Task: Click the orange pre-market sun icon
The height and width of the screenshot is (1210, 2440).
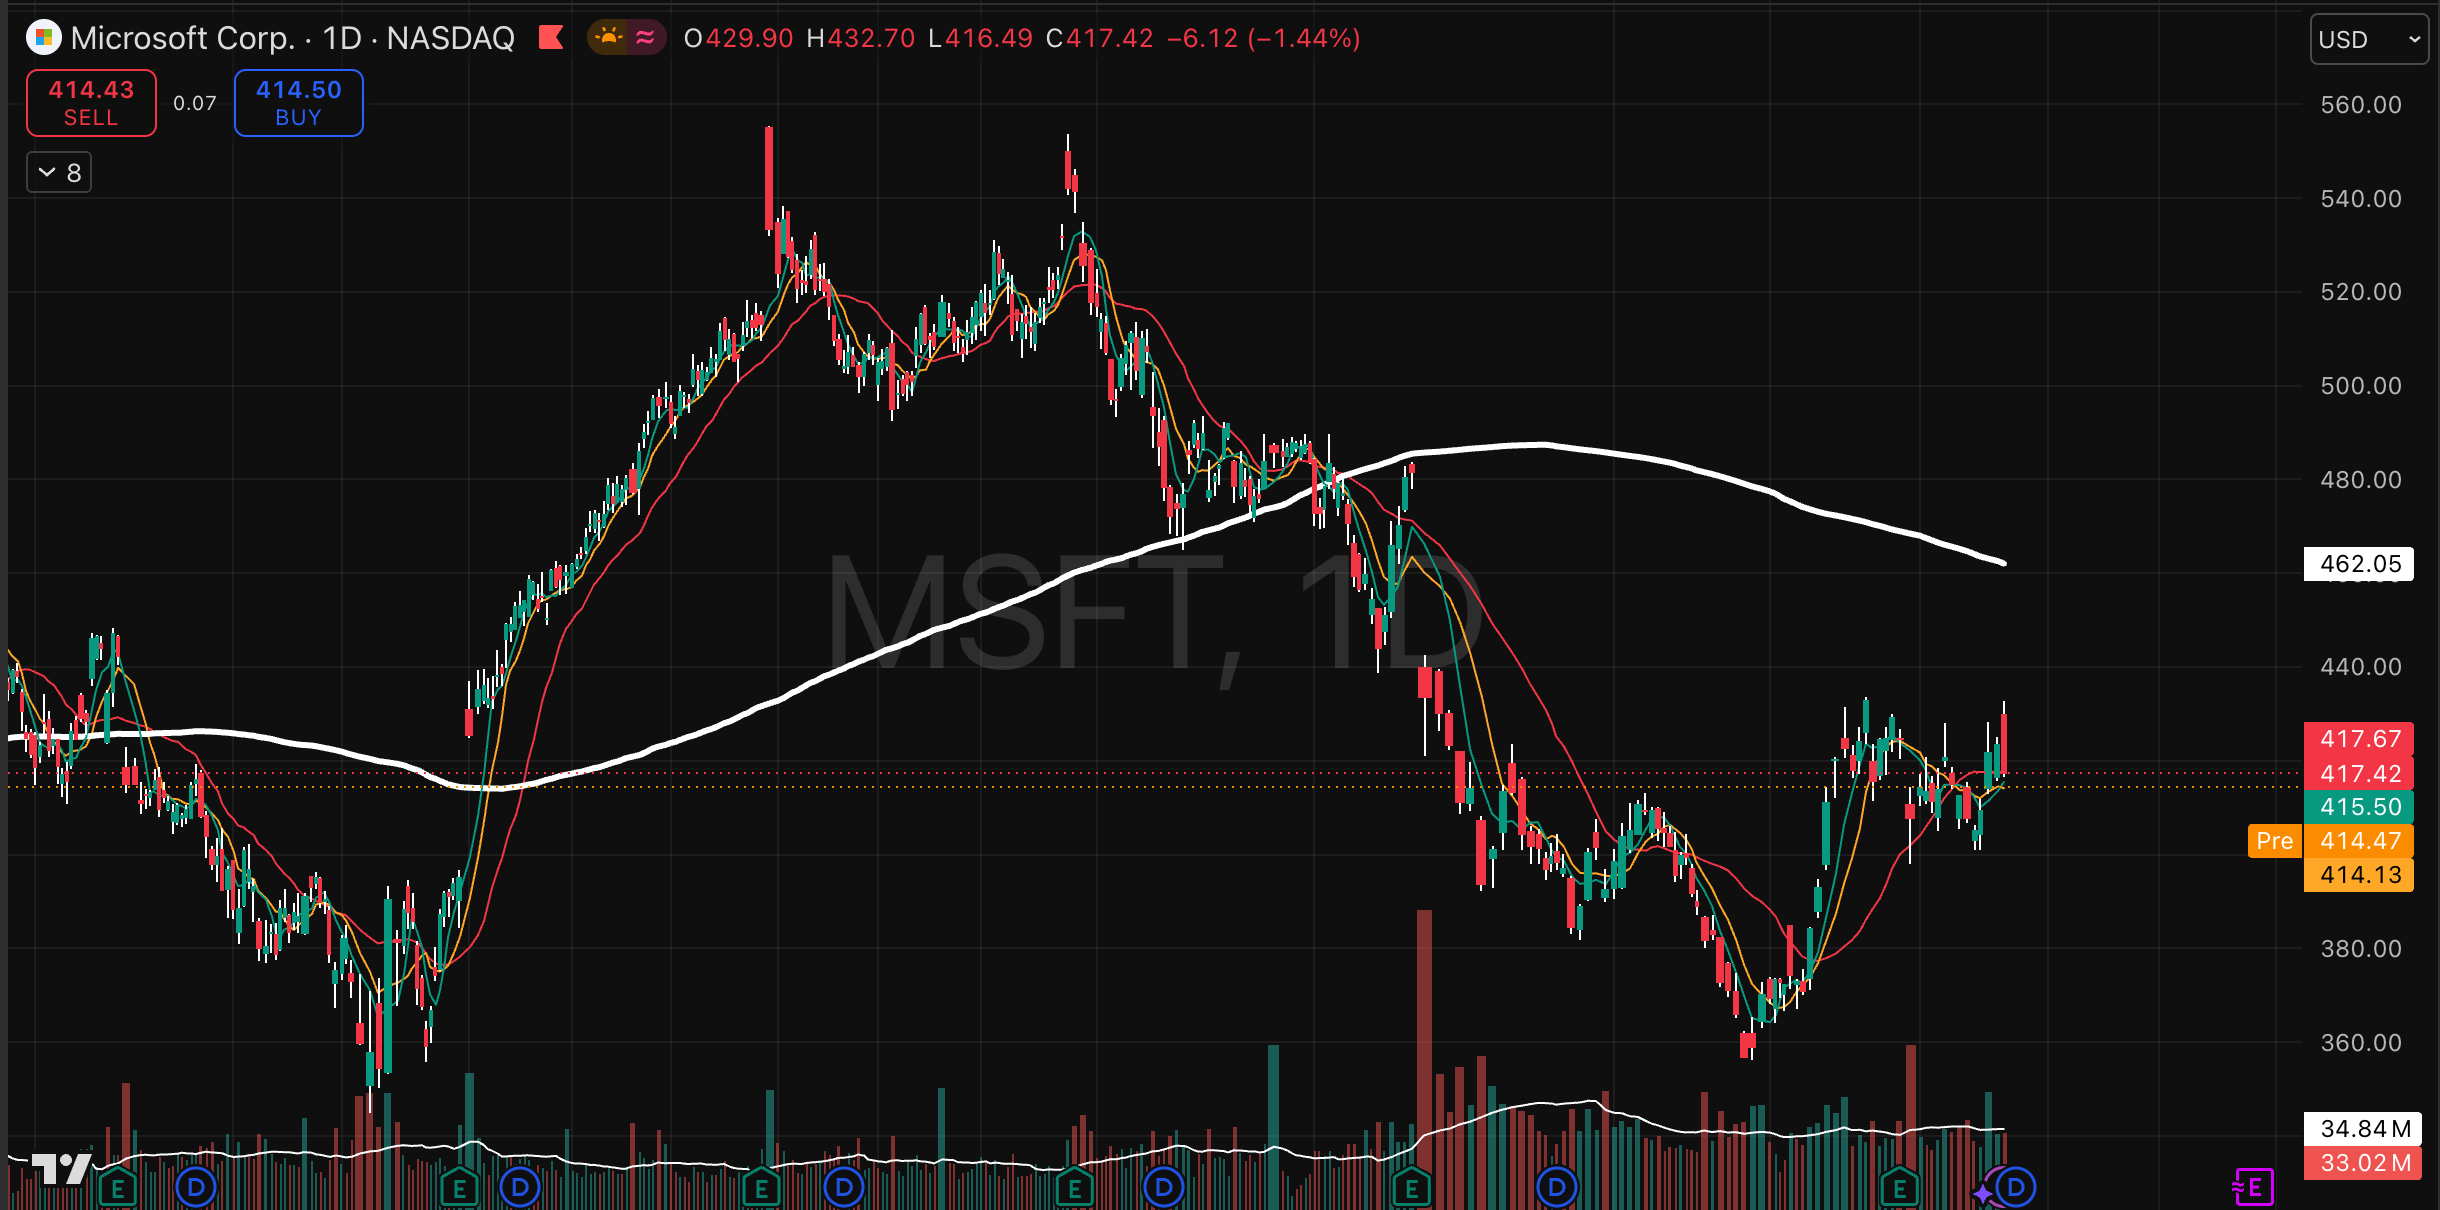Action: 608,38
